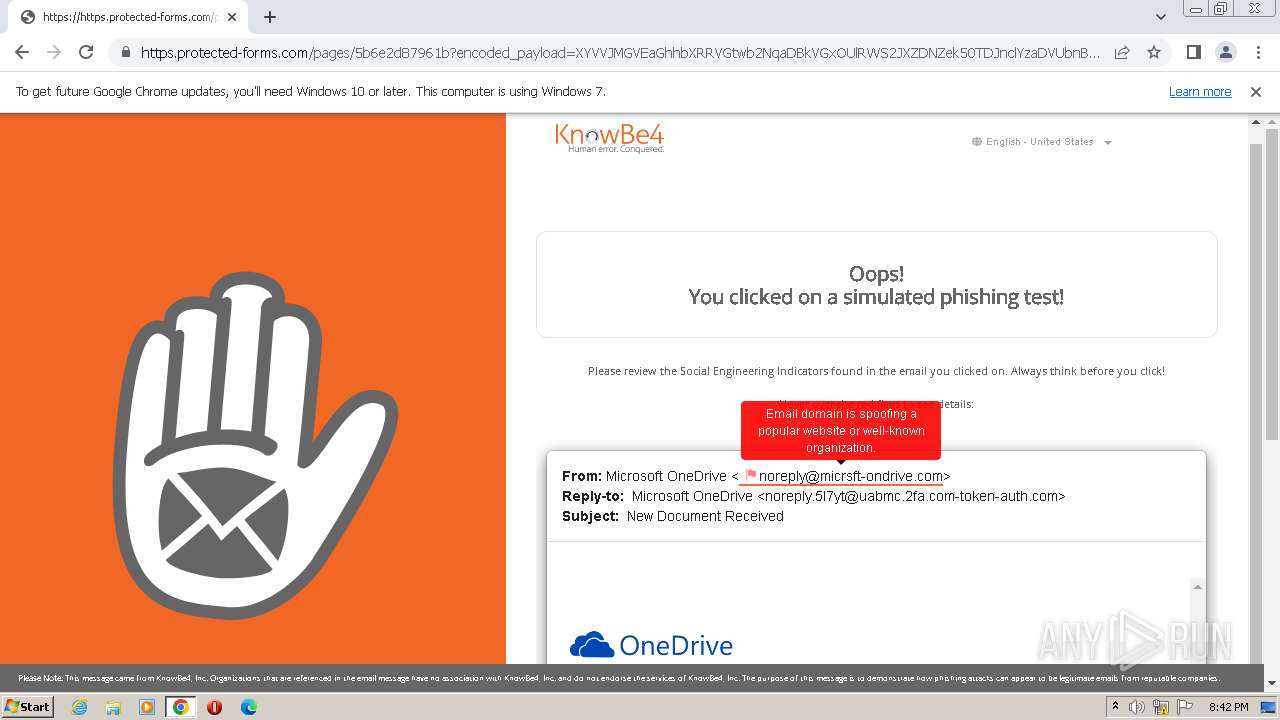Viewport: 1280px width, 720px height.
Task: Click the flagged sender address noreply@micrsft-ondrive.com
Action: tap(851, 476)
